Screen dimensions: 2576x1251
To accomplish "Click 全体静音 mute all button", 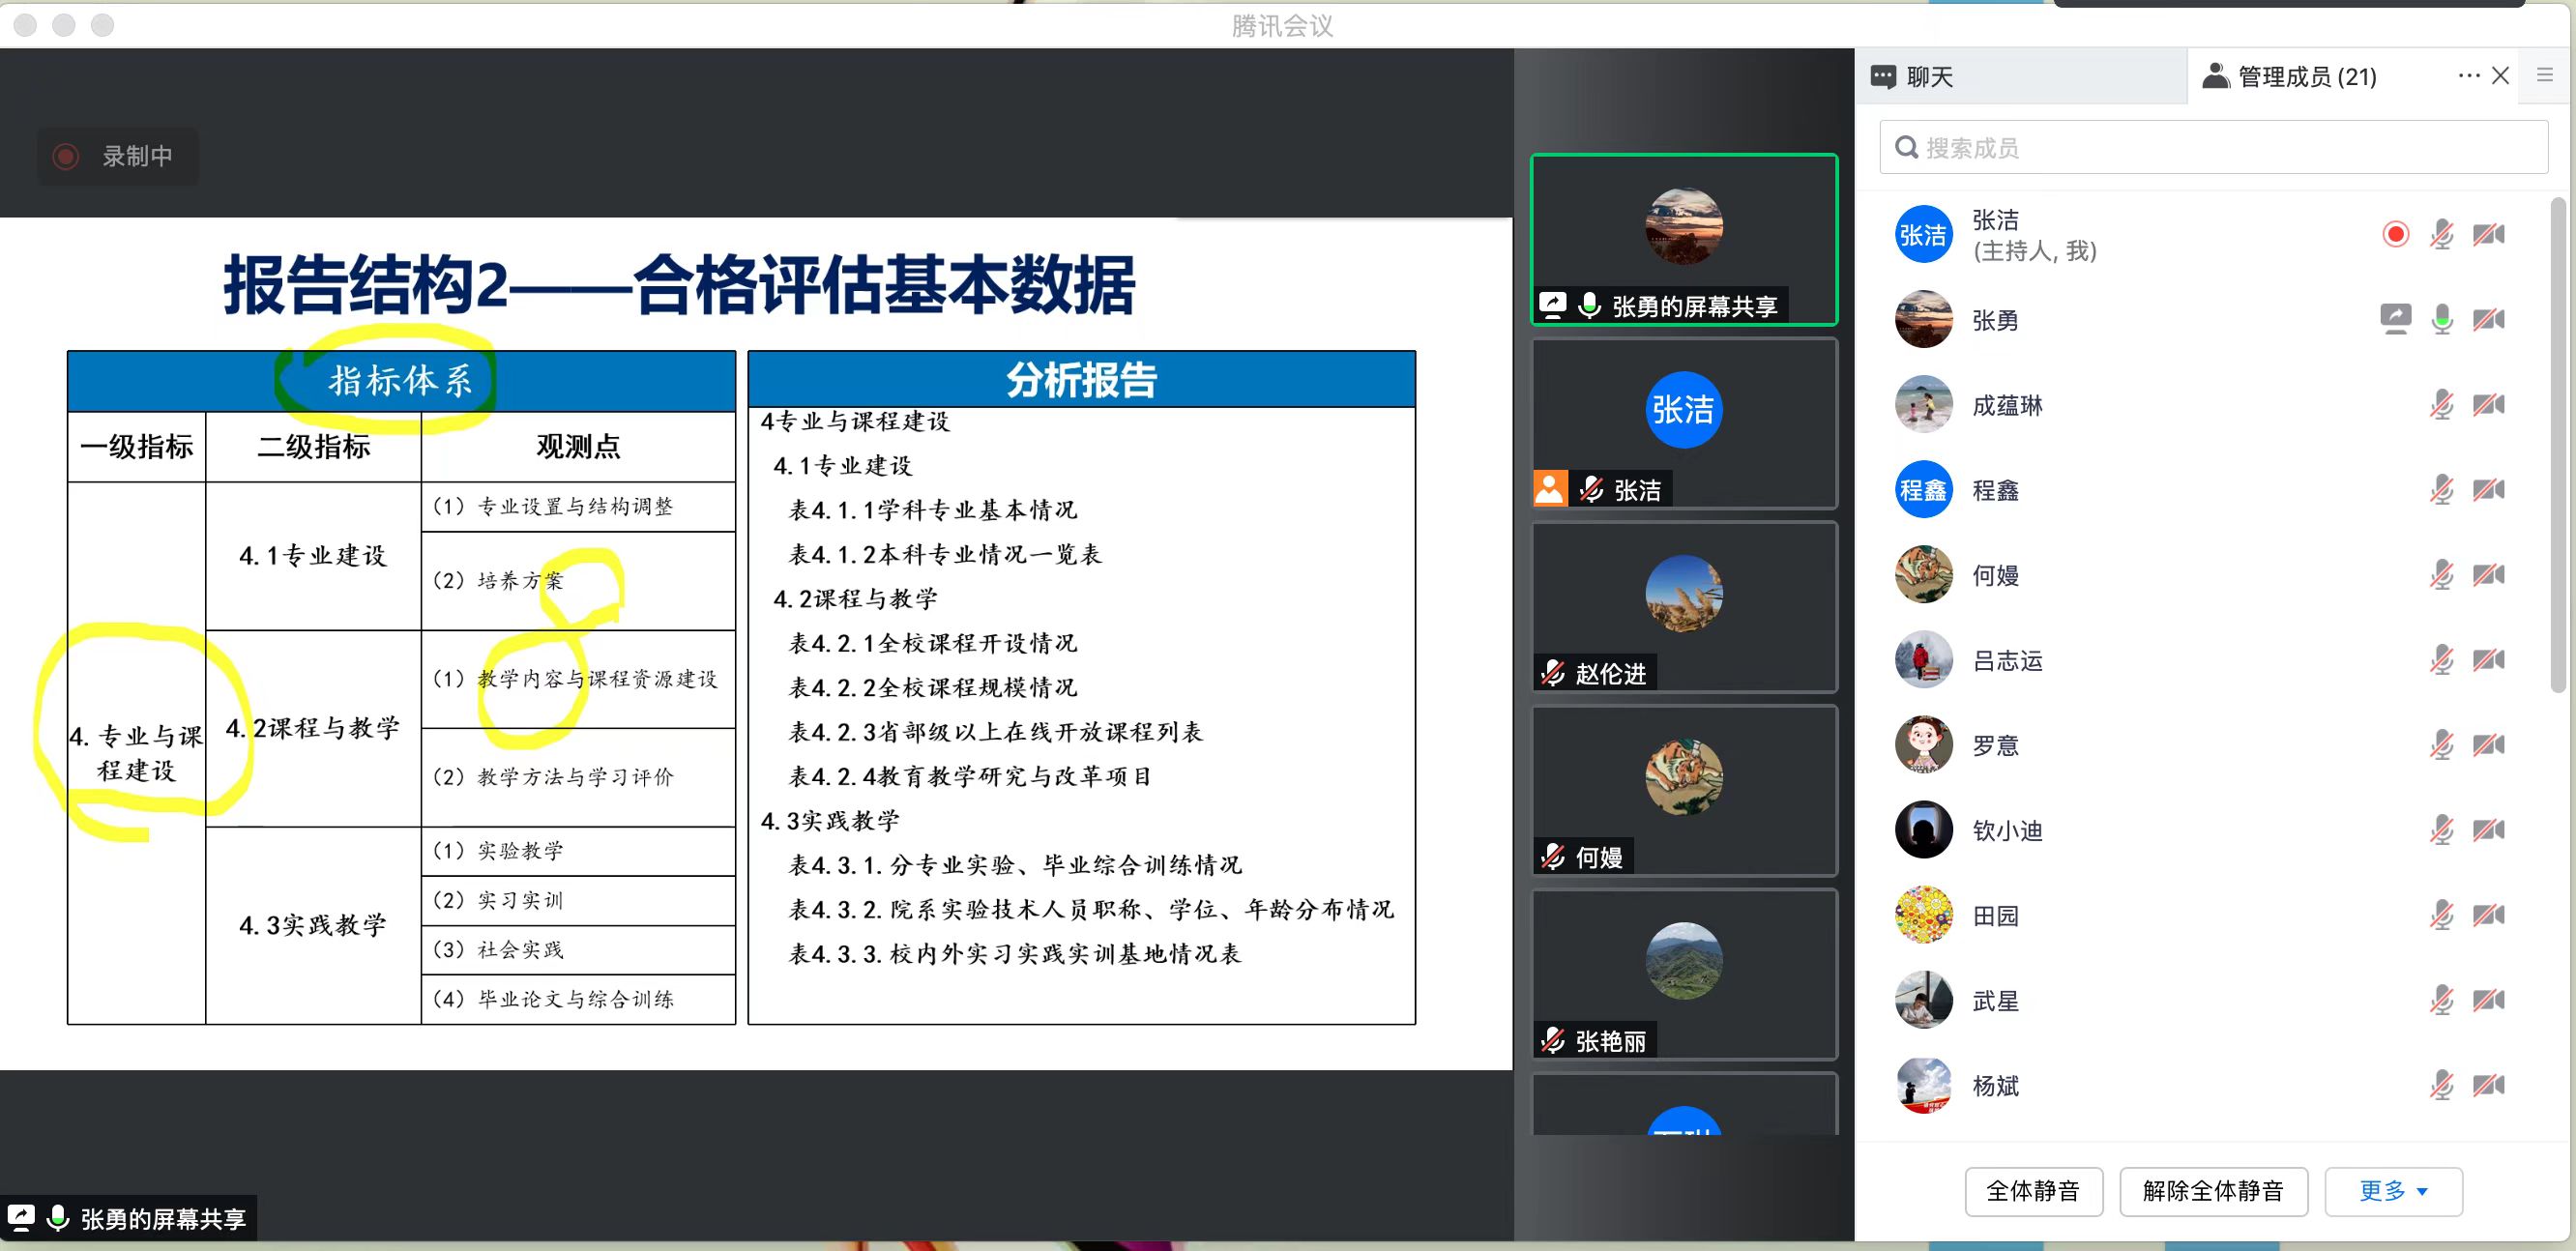I will [x=2033, y=1191].
